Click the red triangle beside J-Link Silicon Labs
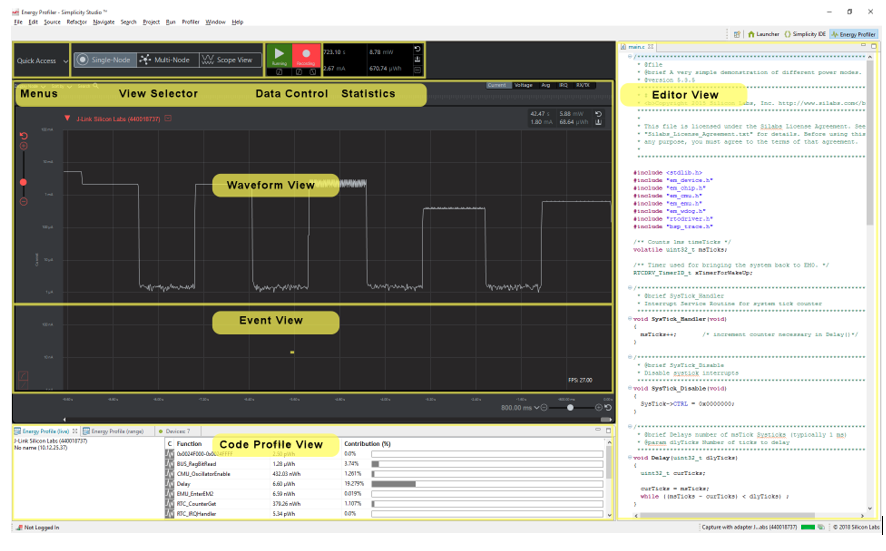886x551 pixels. [67, 118]
